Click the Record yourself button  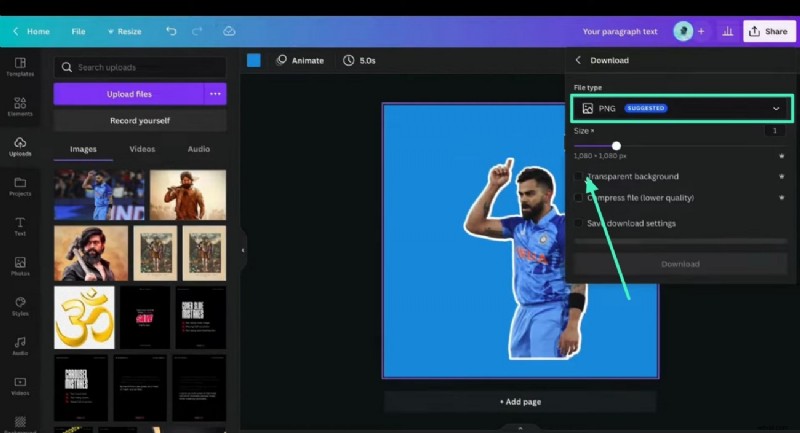(140, 121)
